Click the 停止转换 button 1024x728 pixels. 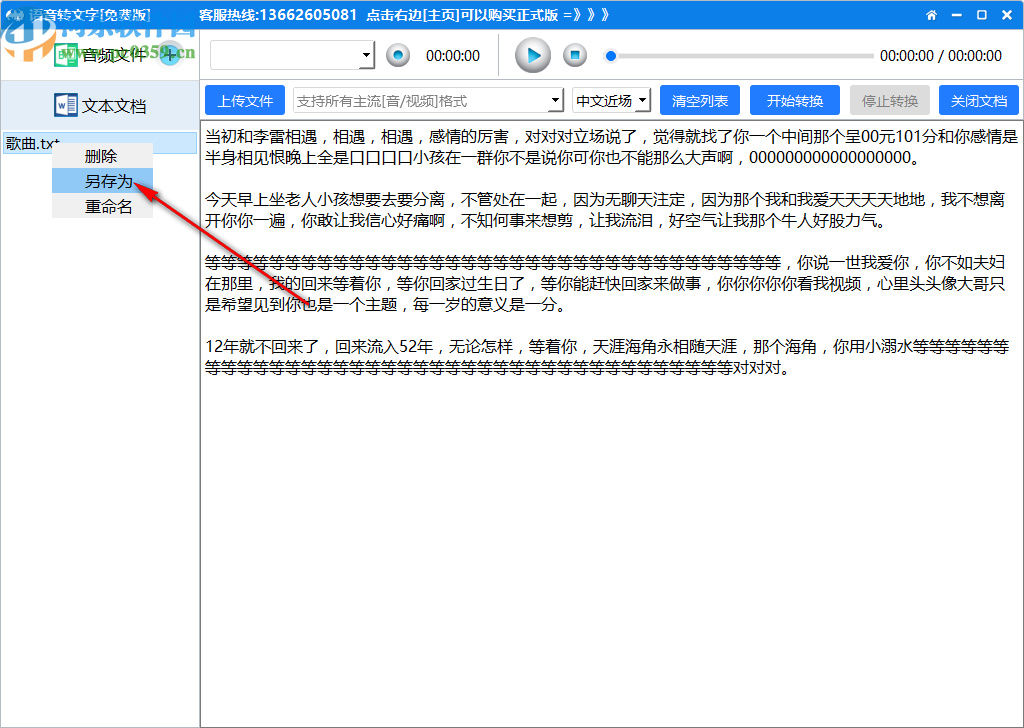coord(889,101)
